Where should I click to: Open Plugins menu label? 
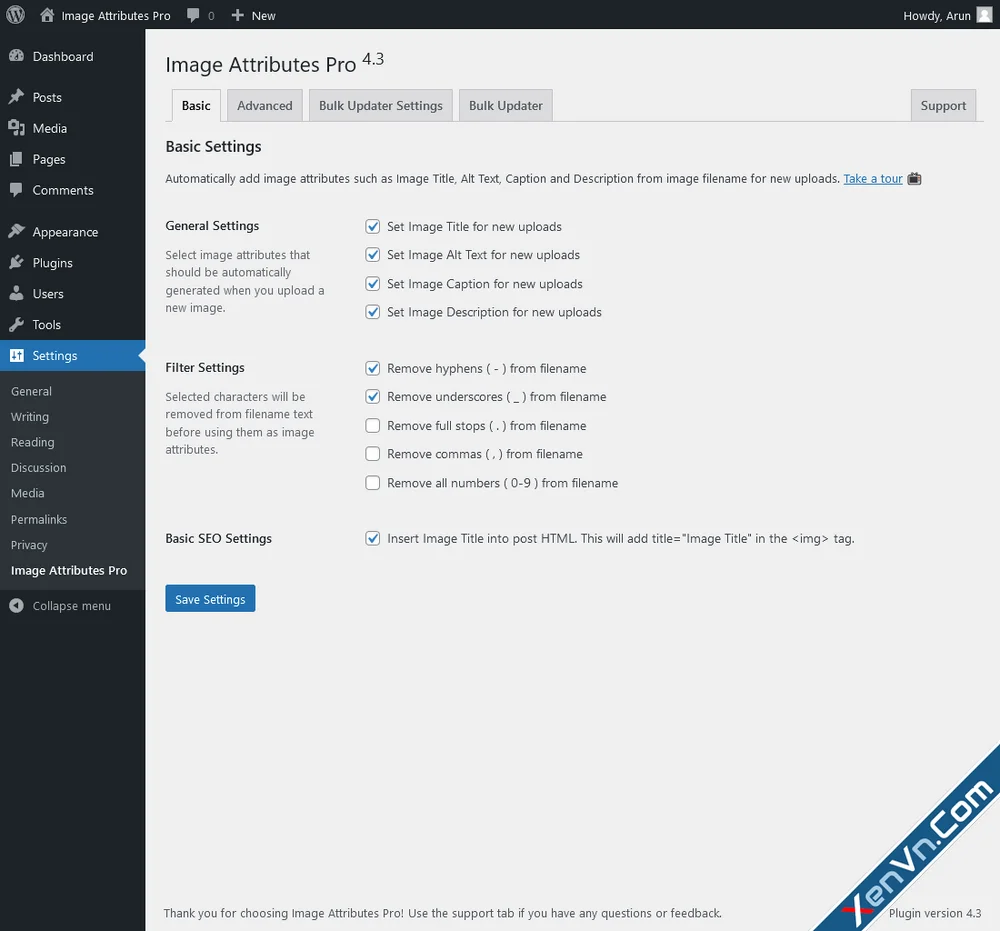(53, 263)
